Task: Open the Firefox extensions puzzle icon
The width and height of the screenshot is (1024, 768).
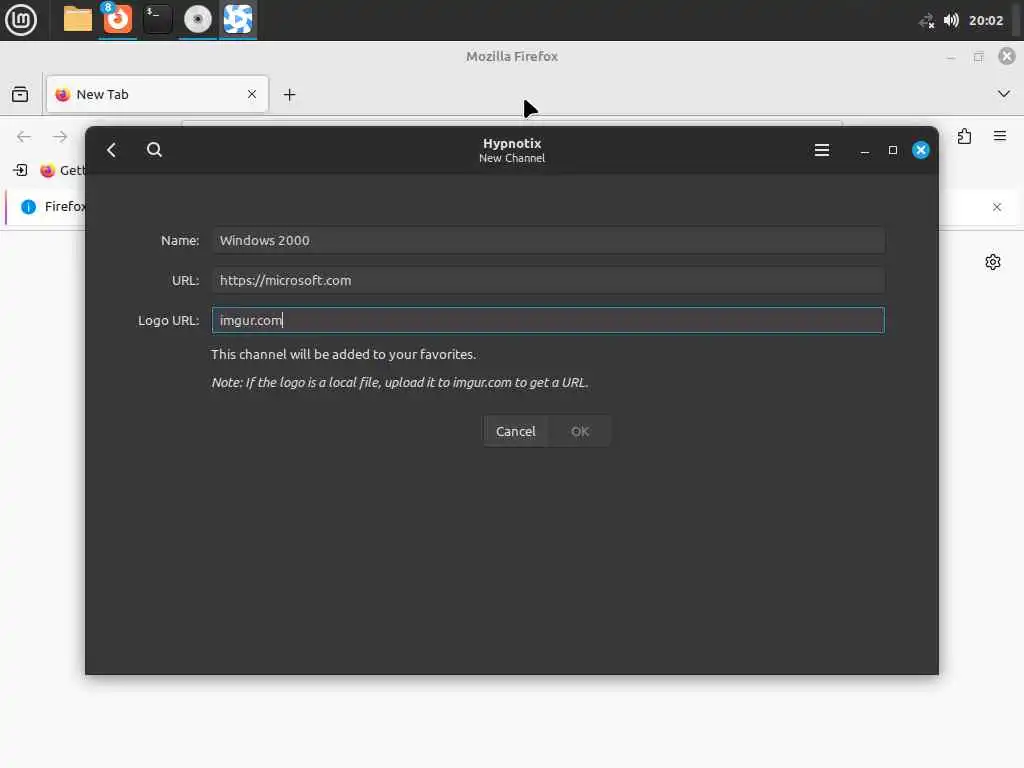Action: point(964,136)
